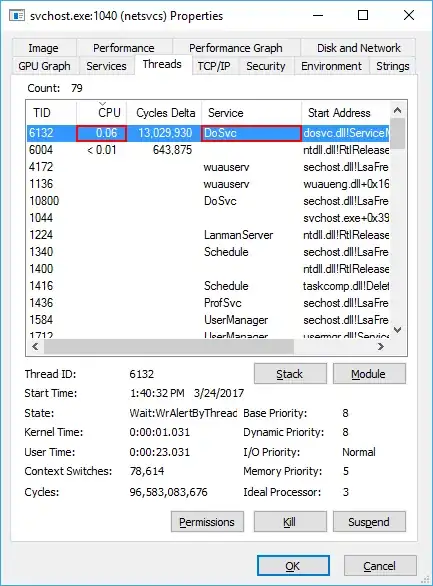Click the vertical scrollbar thumb

398,134
